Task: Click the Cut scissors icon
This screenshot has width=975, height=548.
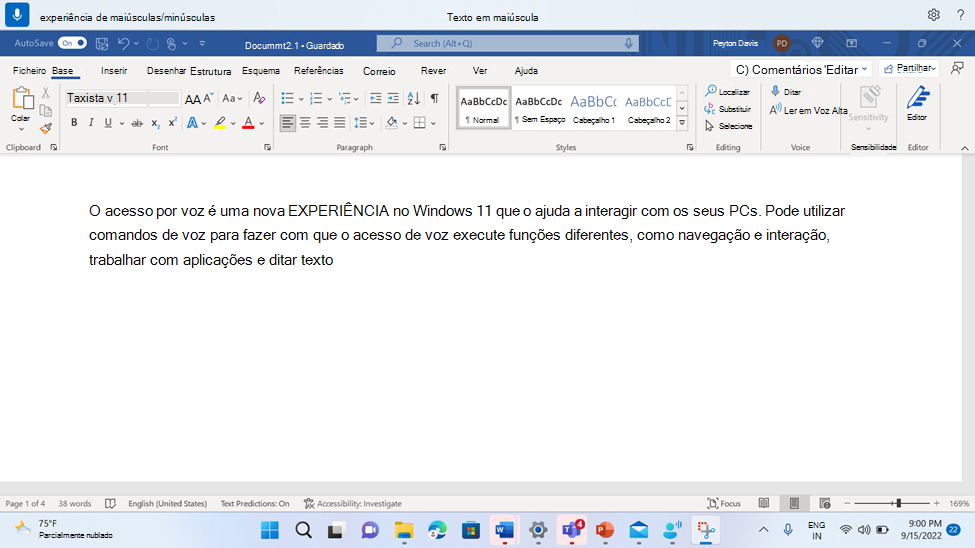Action: tap(45, 93)
